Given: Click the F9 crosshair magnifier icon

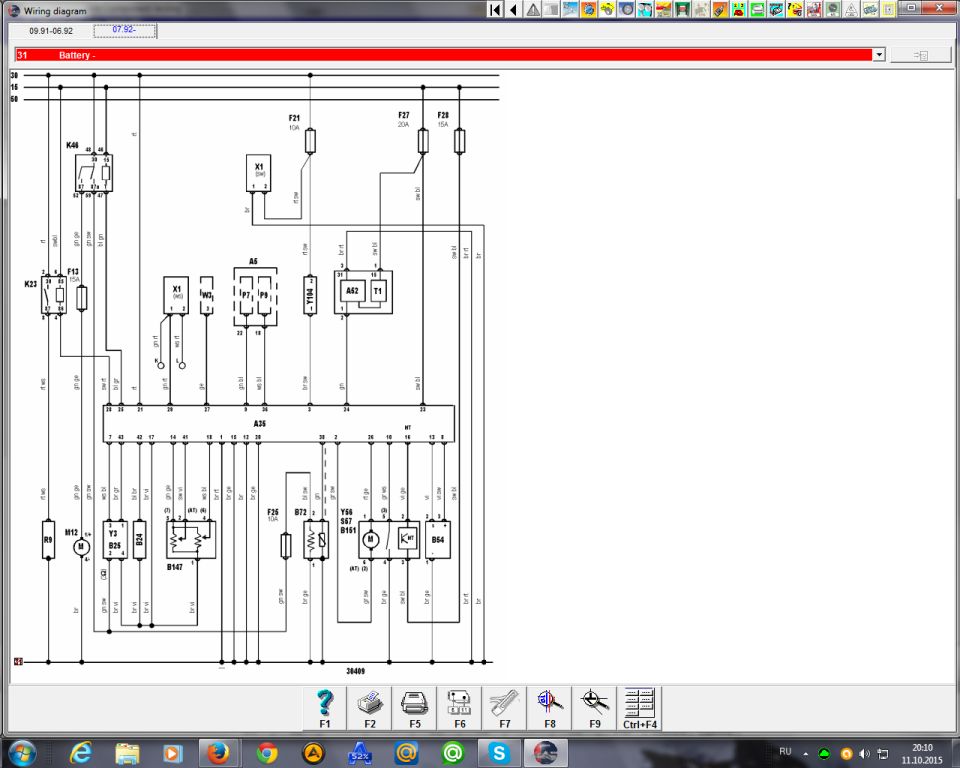Looking at the screenshot, I should [x=594, y=709].
